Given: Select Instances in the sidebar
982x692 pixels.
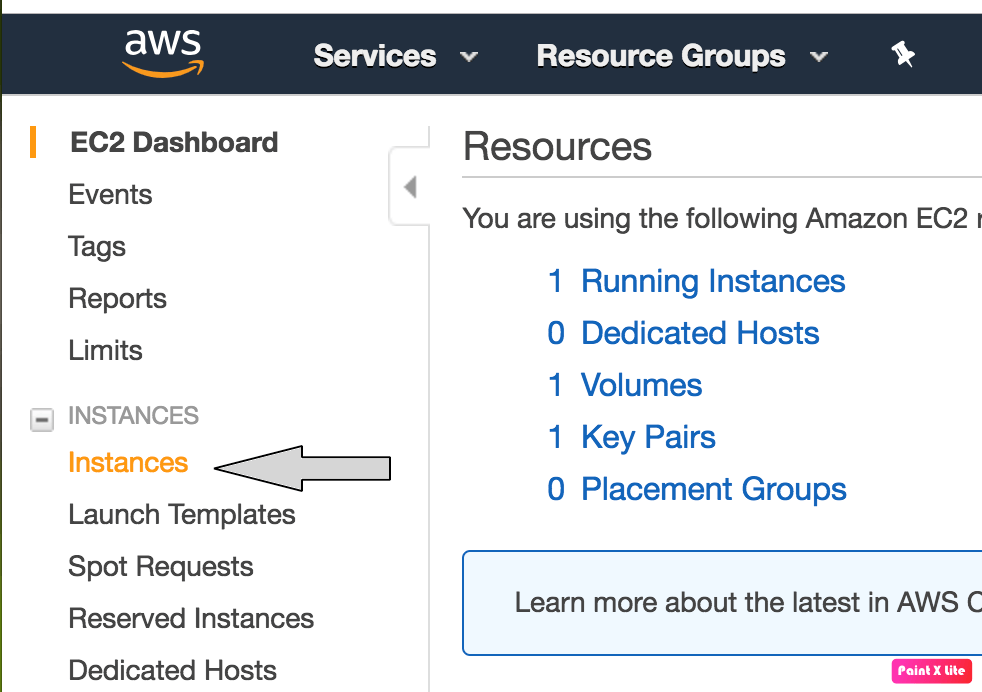Looking at the screenshot, I should pos(128,463).
